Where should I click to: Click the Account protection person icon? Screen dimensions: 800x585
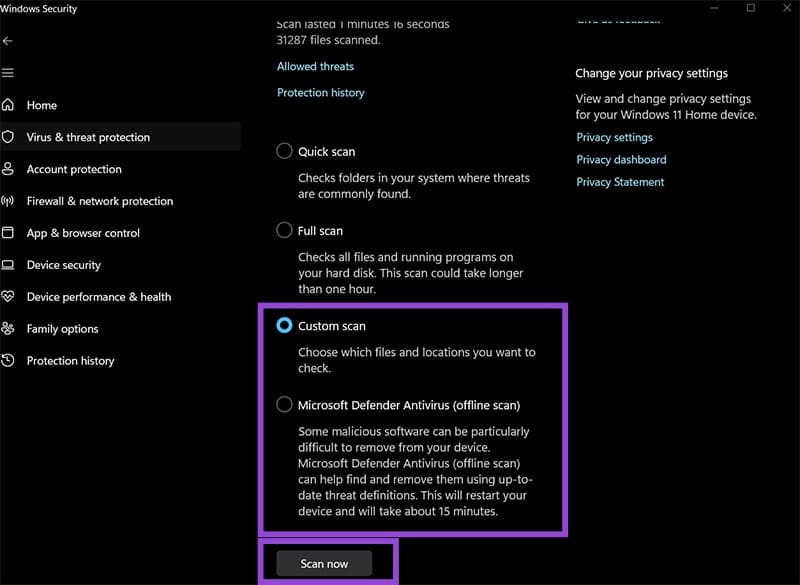(9, 169)
